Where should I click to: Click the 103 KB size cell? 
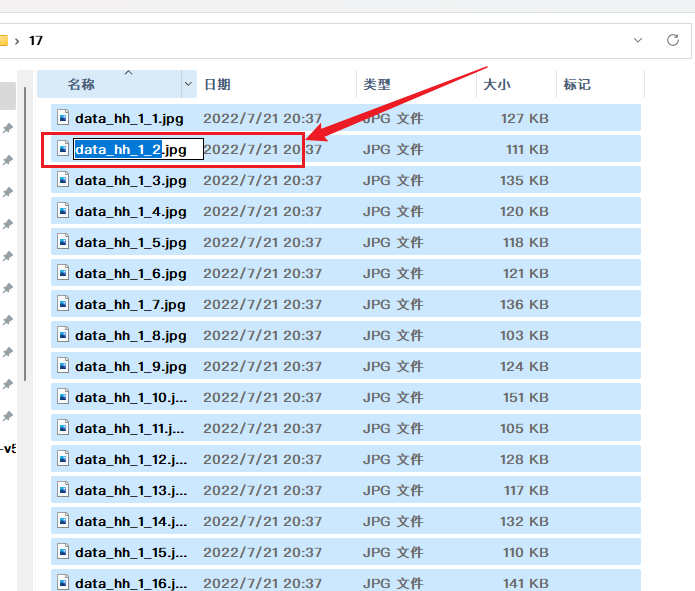pos(524,335)
